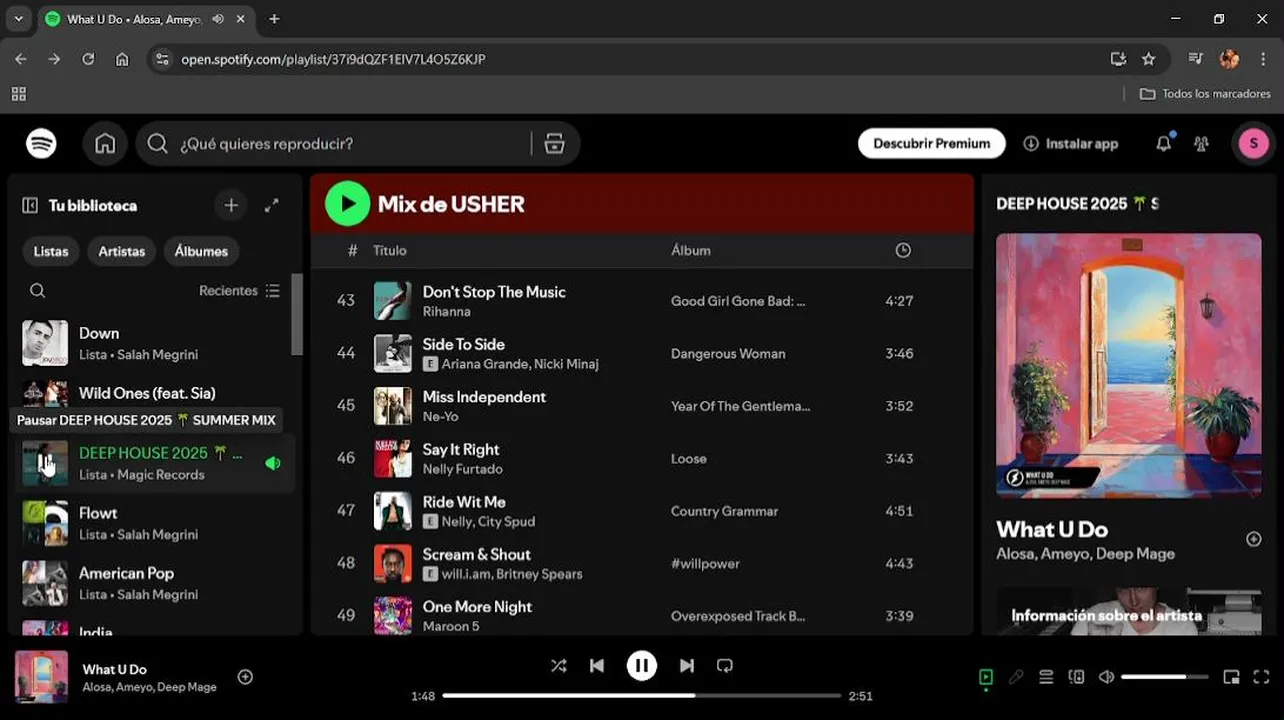1284x720 pixels.
Task: Click the now playing cover thumbnail at bottom
Action: 41,677
